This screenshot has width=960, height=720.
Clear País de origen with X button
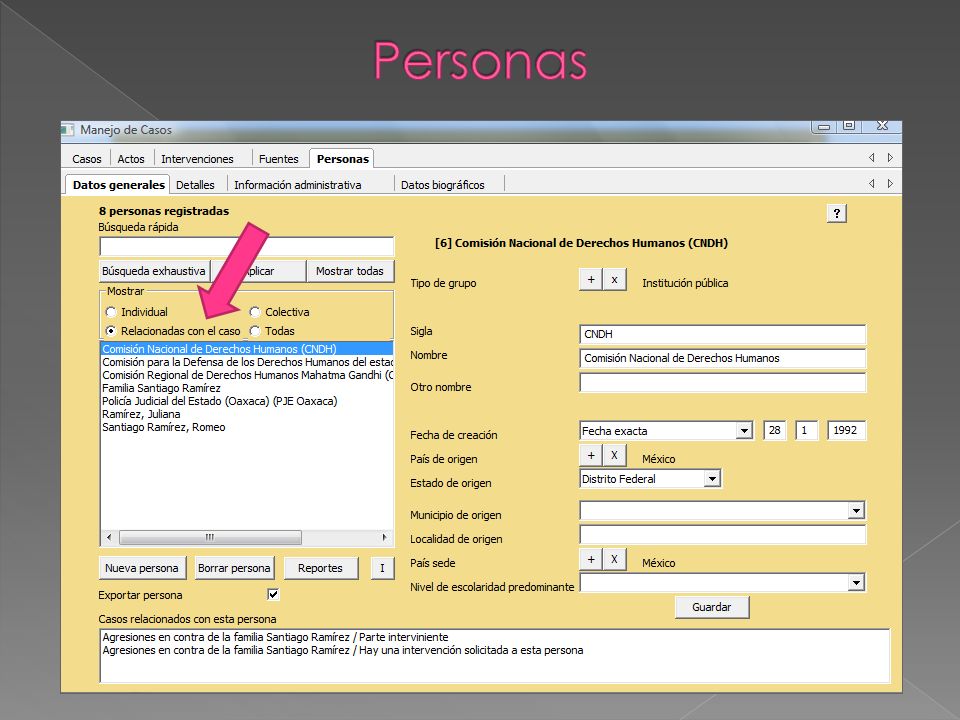pyautogui.click(x=614, y=456)
